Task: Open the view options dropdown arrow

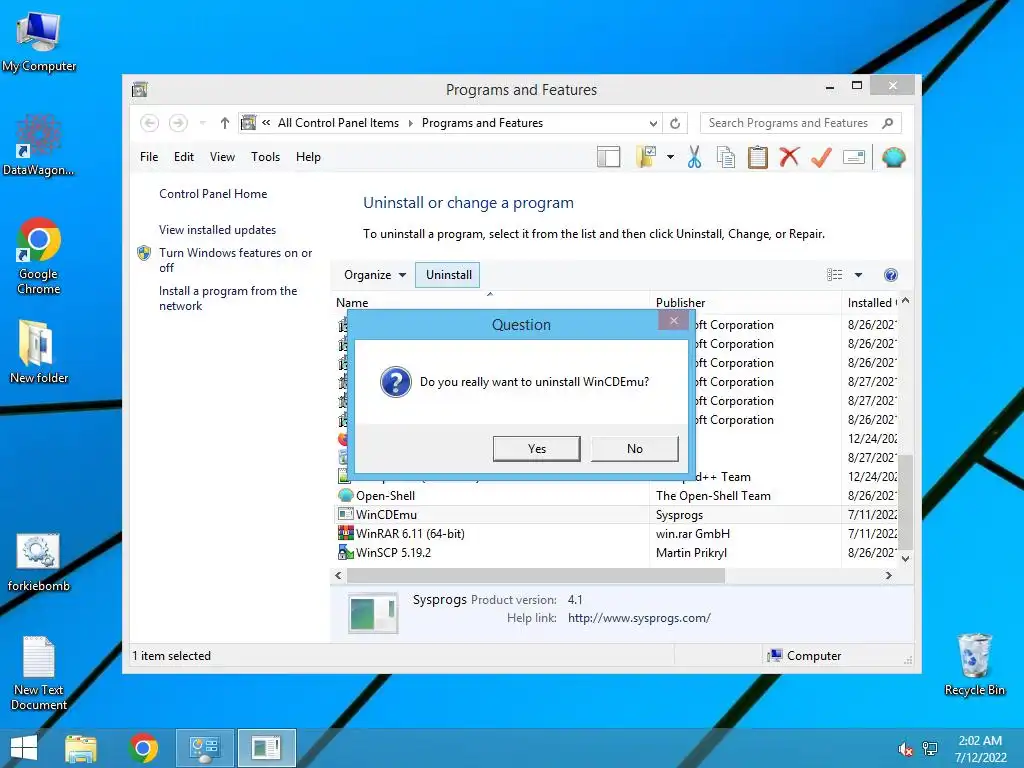Action: pos(858,275)
